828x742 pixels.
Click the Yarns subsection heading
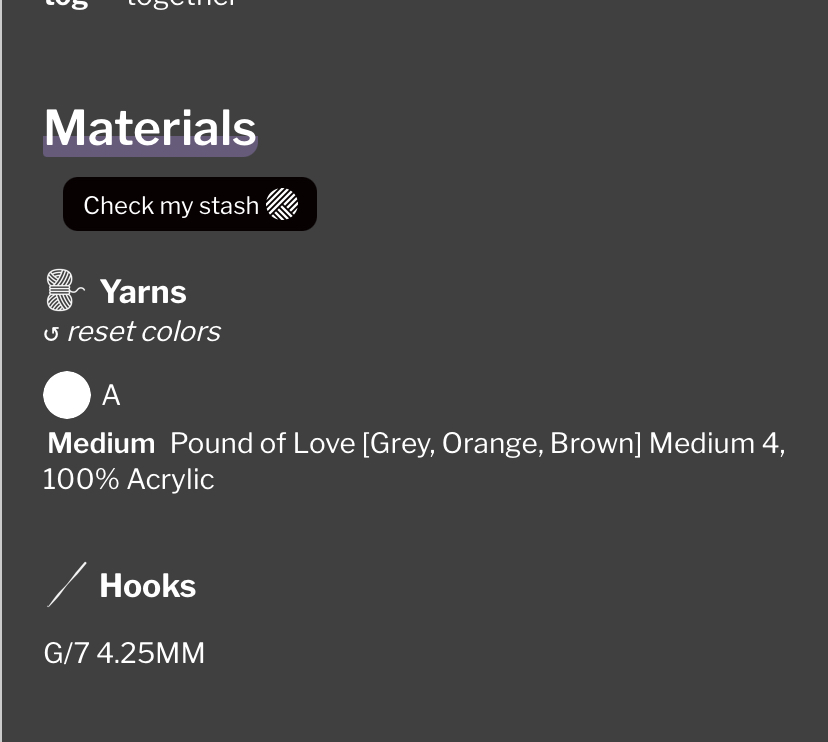point(143,292)
